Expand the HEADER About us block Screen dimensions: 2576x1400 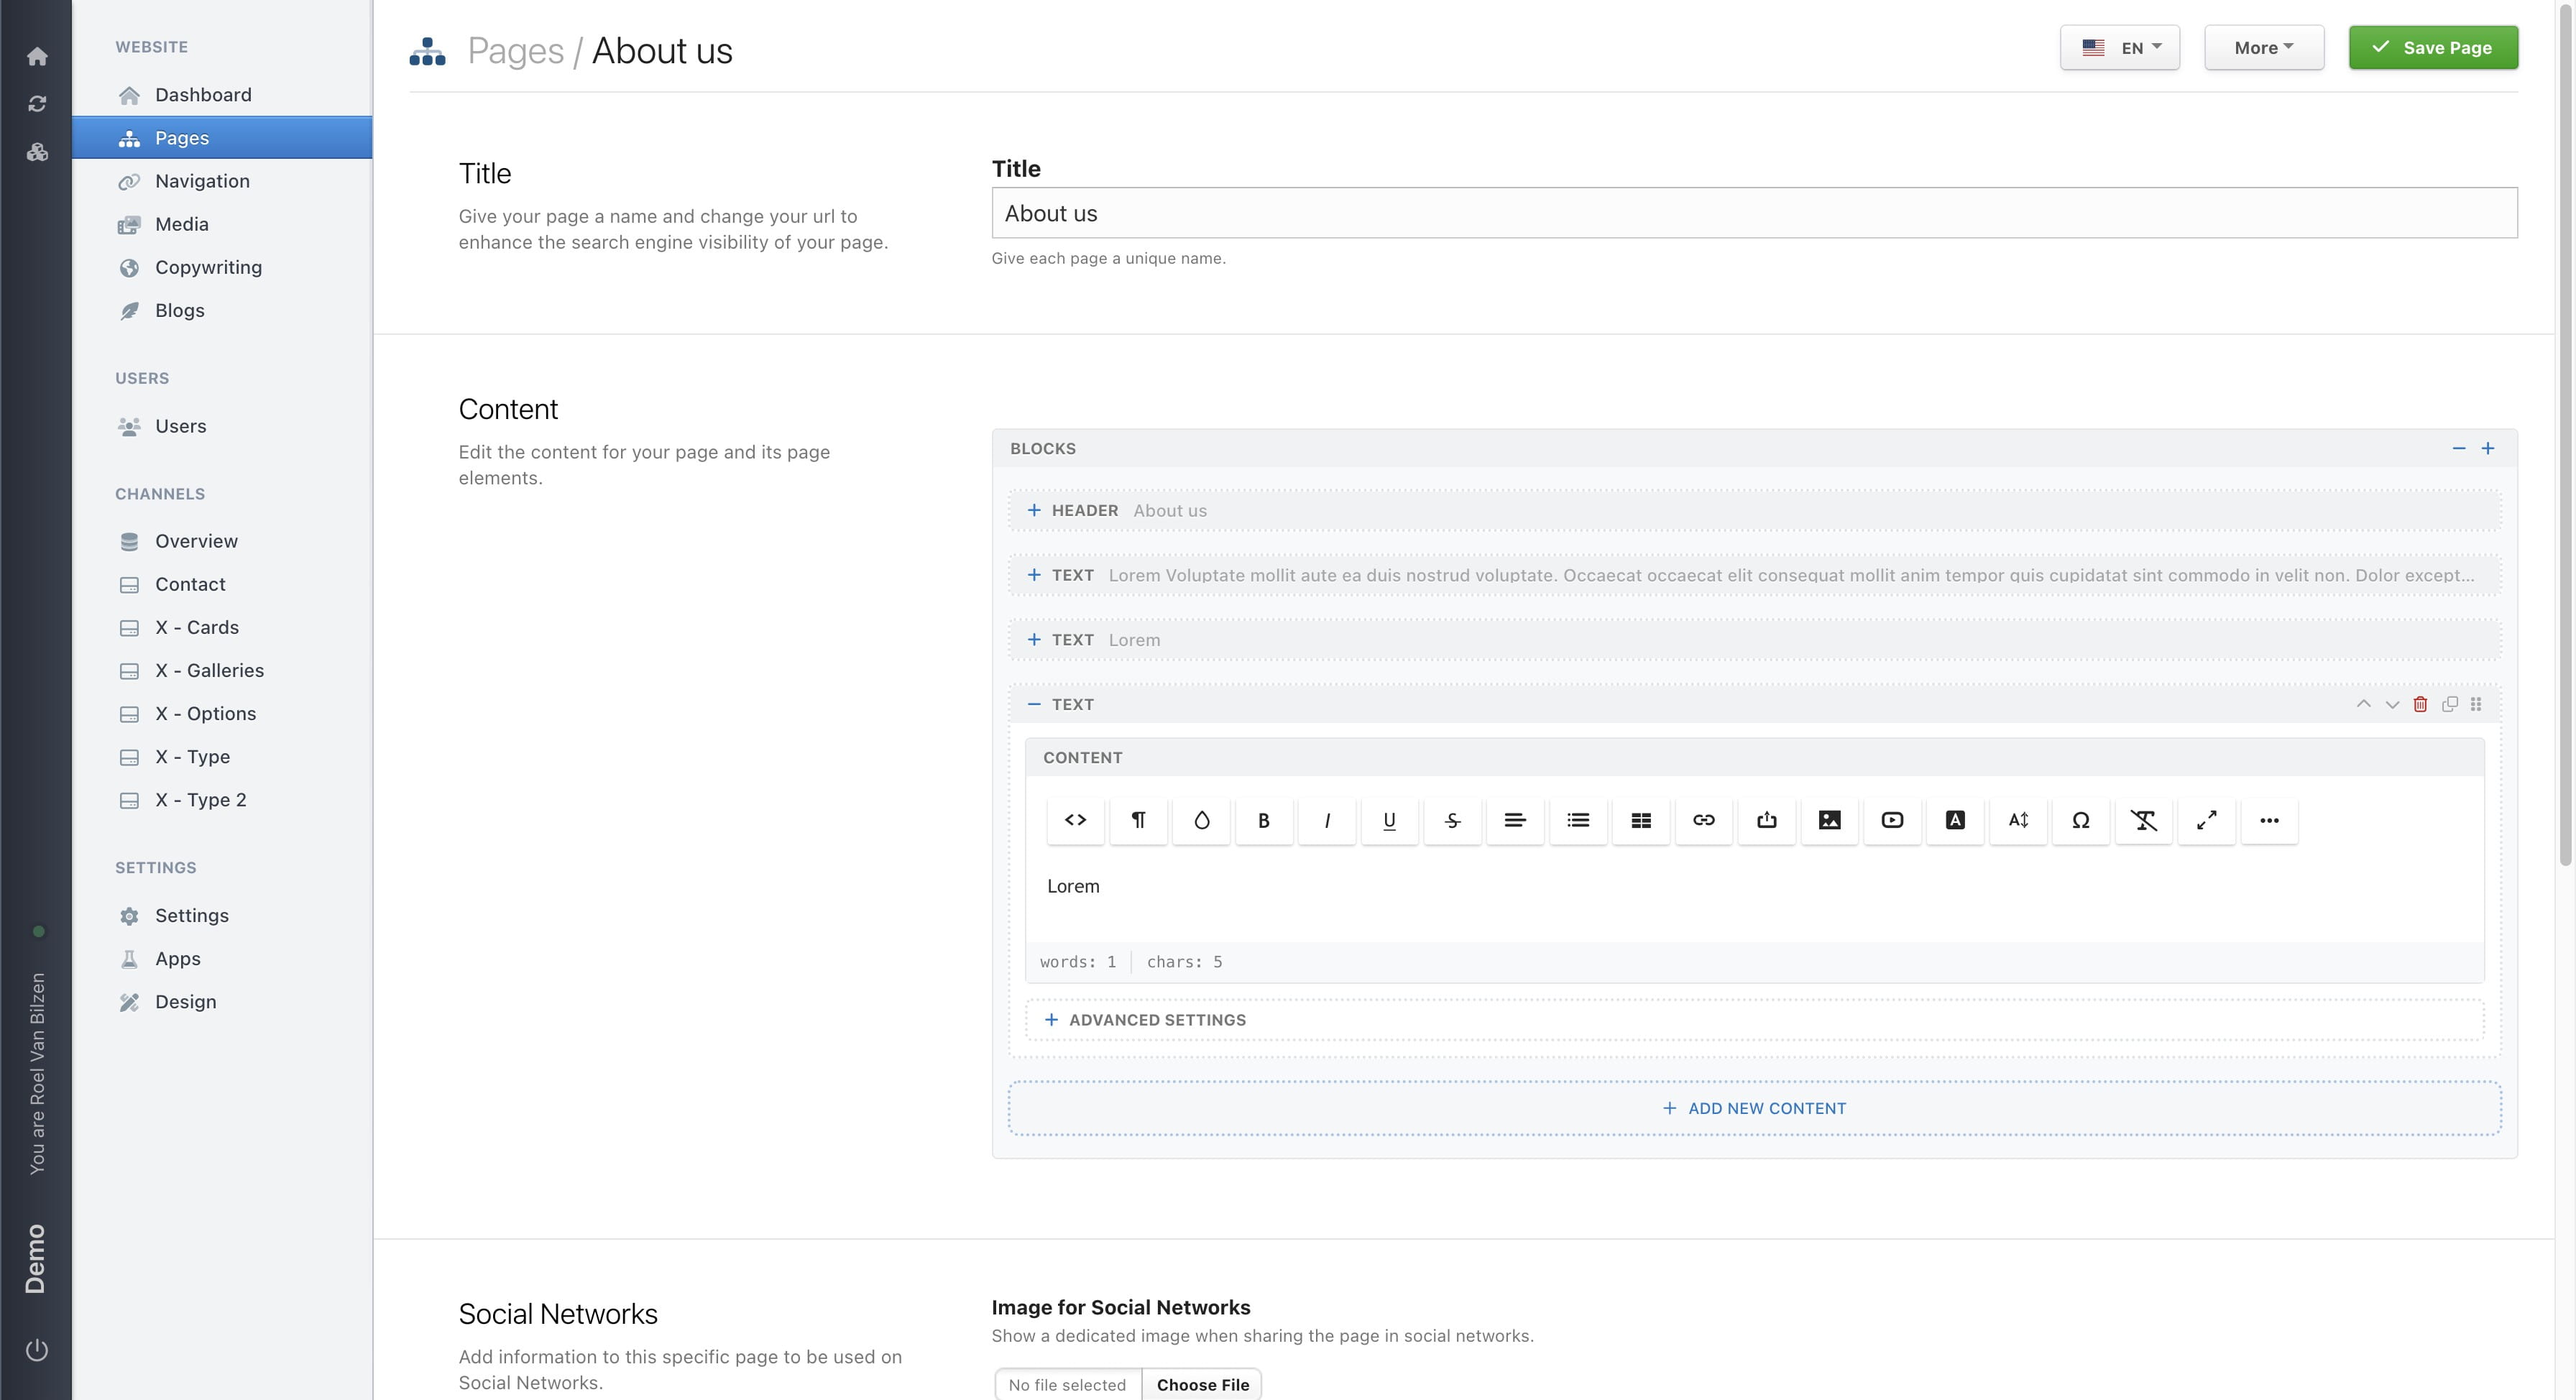(1034, 510)
